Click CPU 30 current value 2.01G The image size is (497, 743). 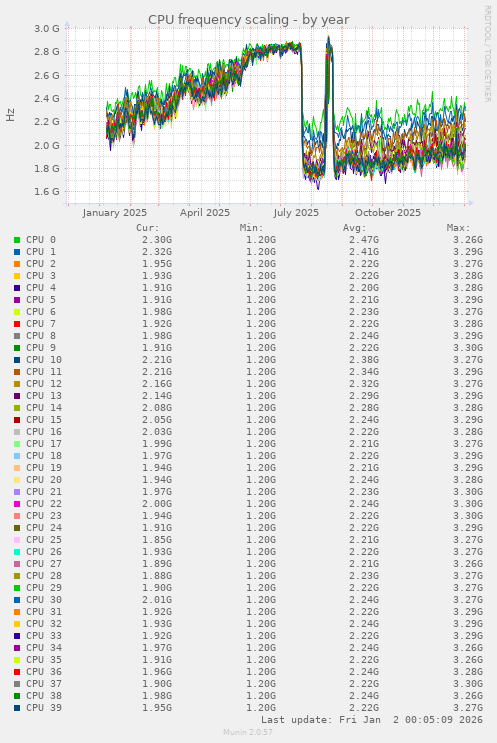click(157, 600)
